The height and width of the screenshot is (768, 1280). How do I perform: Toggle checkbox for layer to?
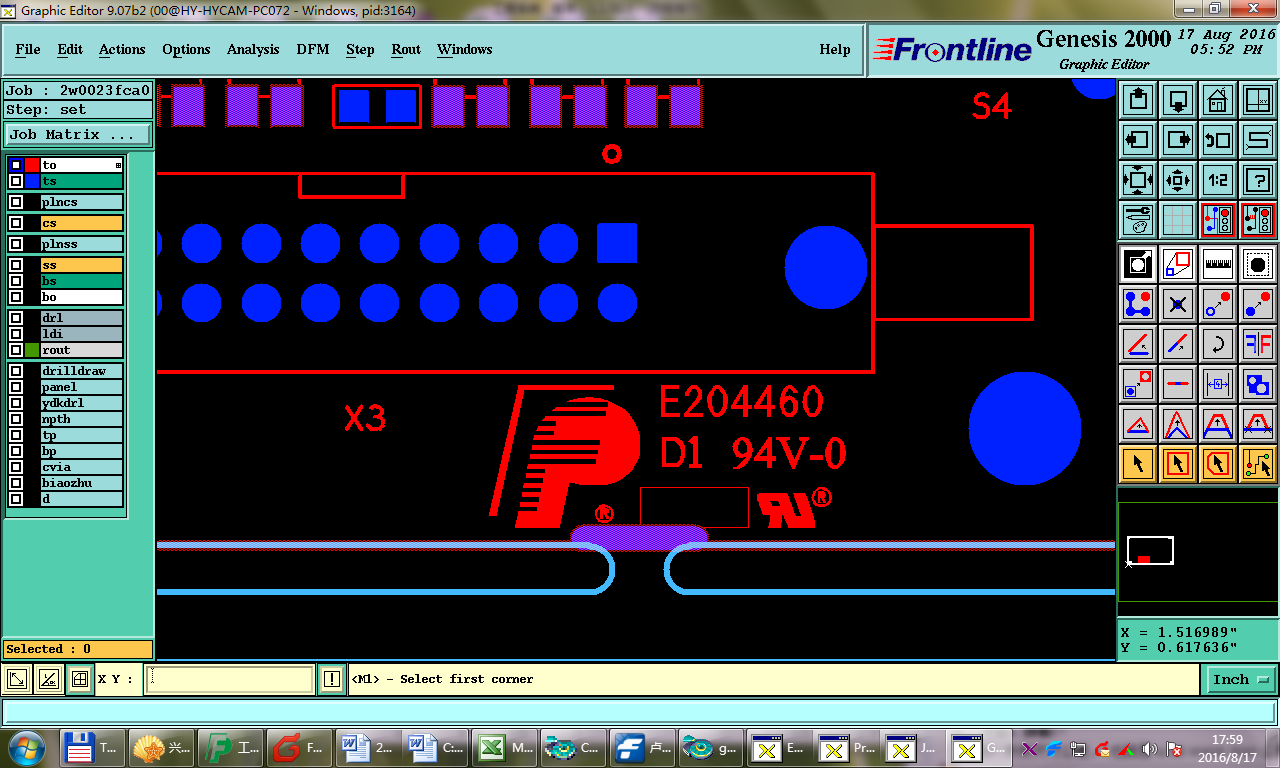click(16, 165)
